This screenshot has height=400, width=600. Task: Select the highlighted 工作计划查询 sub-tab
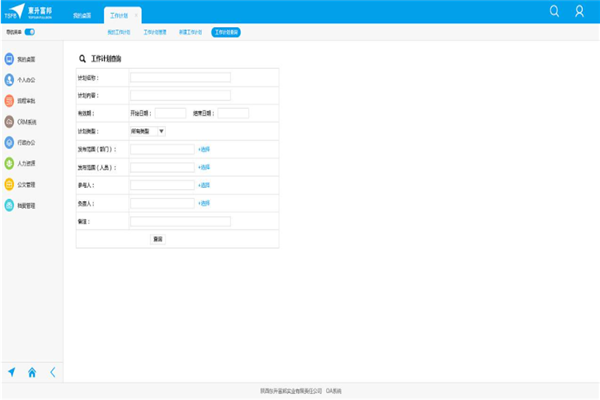click(x=226, y=32)
